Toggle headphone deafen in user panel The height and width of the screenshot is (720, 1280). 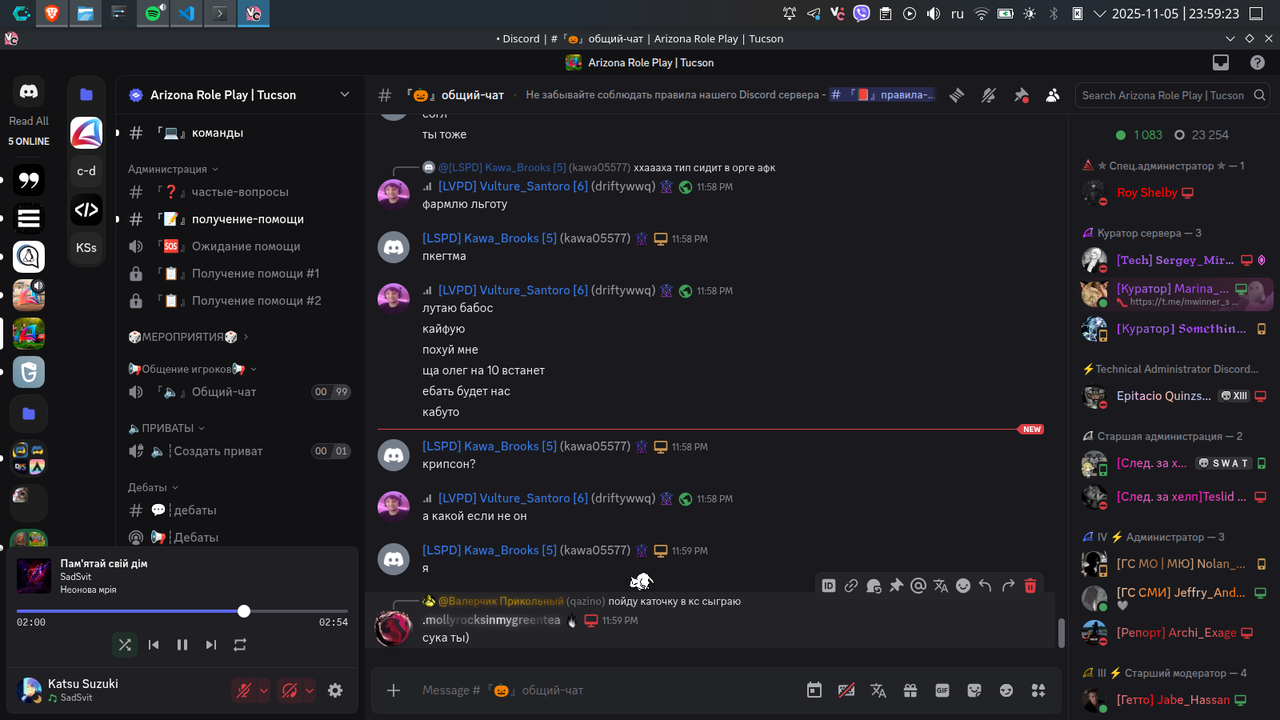[290, 690]
